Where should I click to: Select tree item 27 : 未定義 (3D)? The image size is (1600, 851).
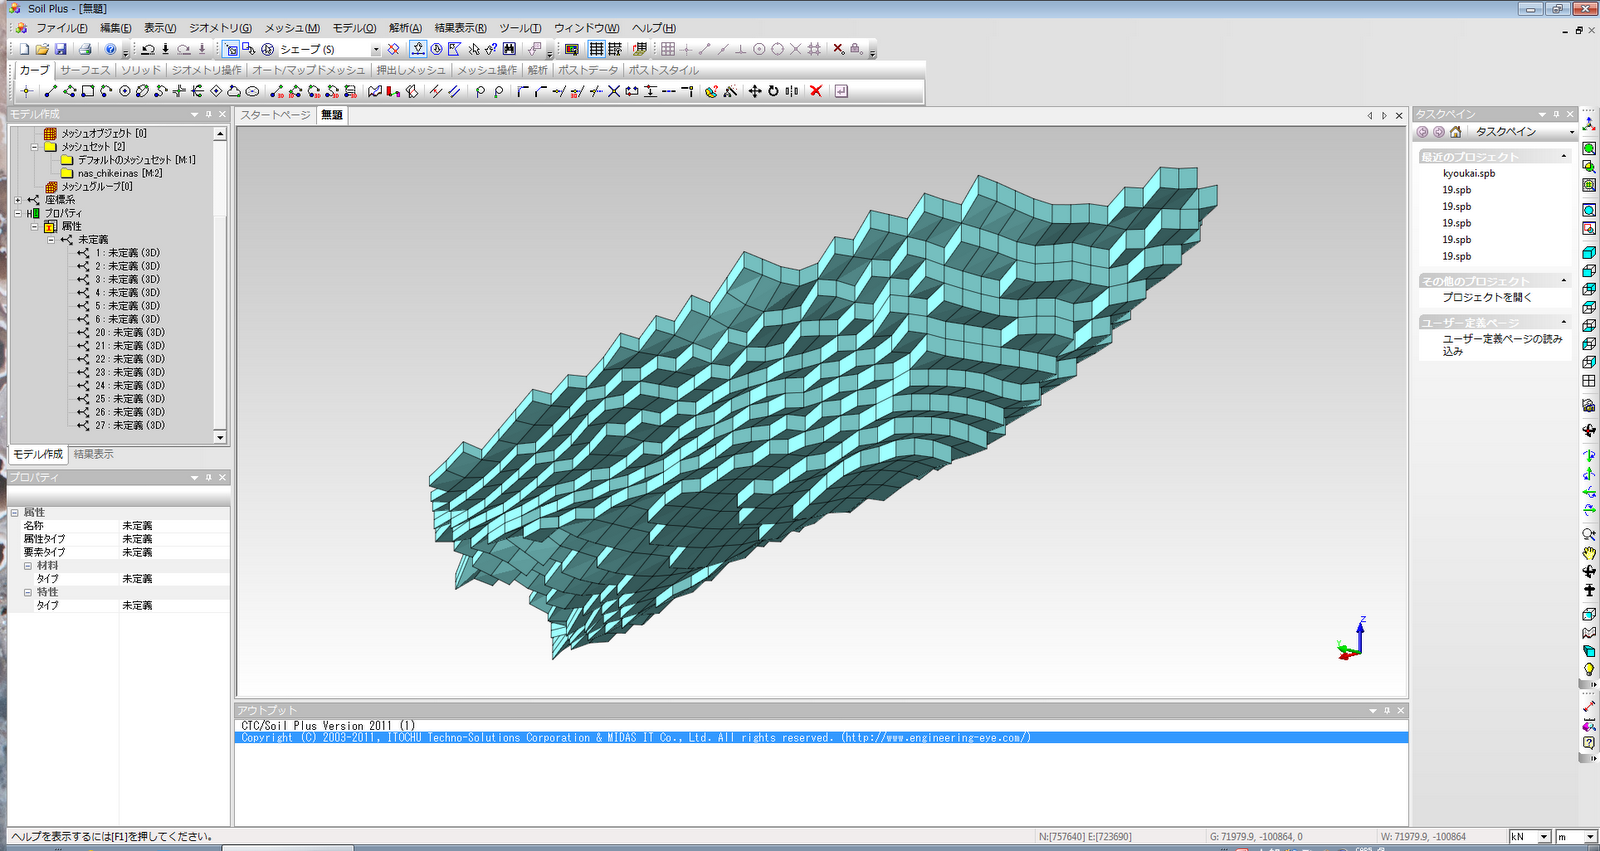coord(130,426)
